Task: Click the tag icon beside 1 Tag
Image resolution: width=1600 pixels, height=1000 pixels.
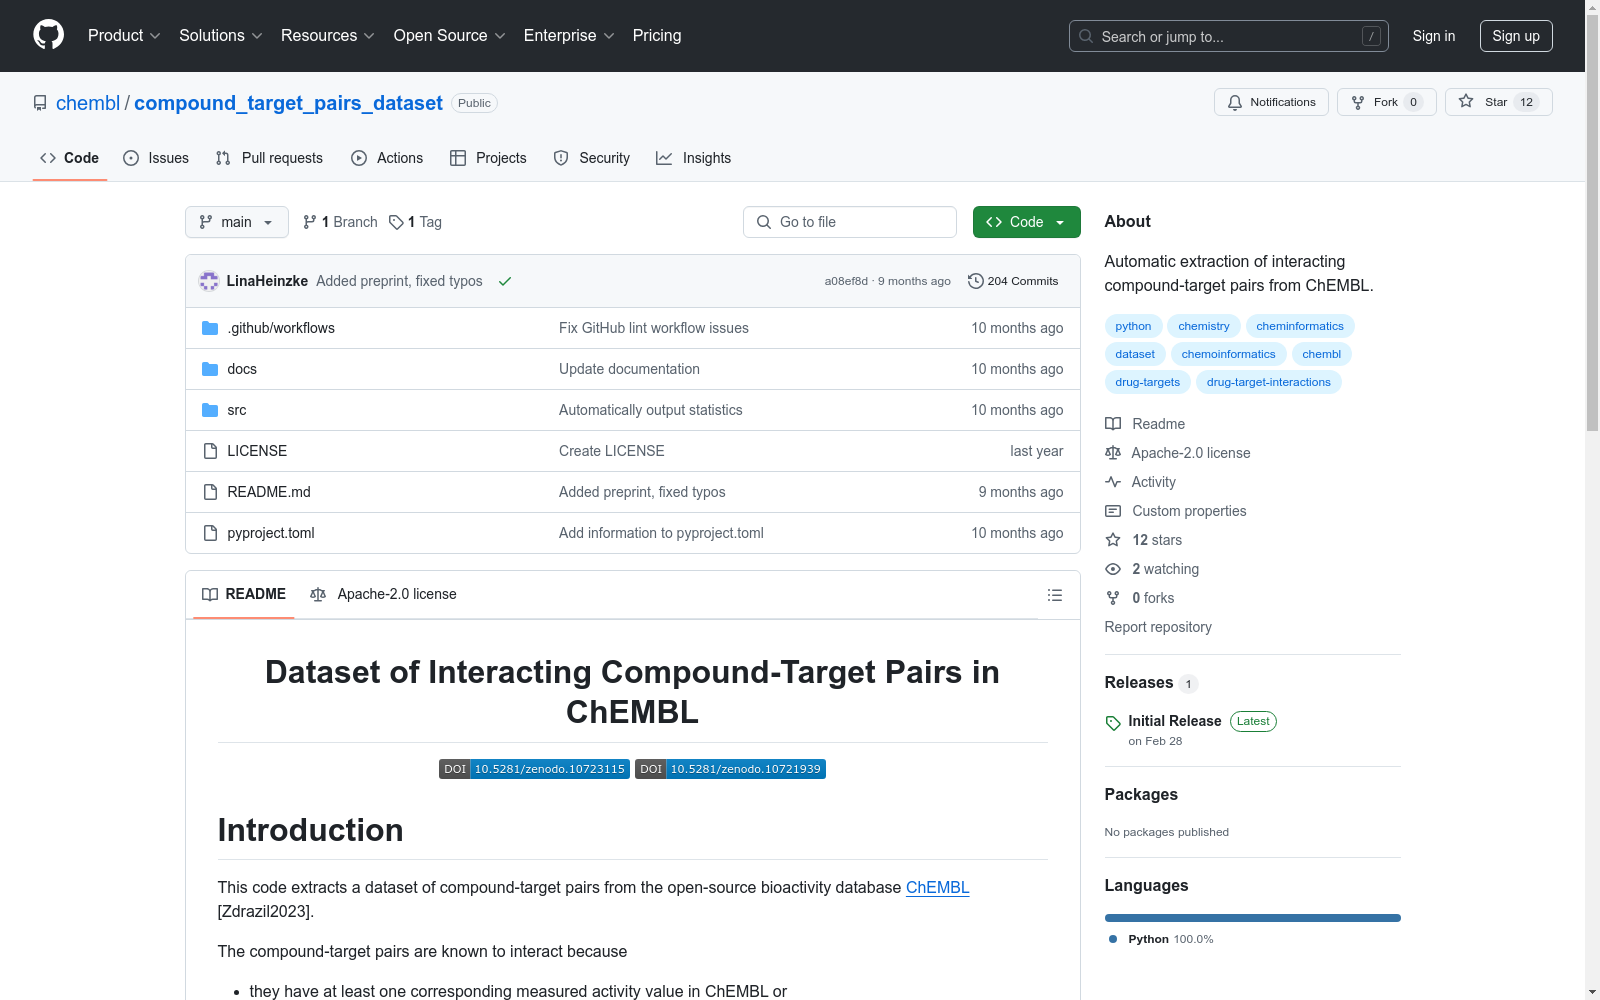Action: tap(396, 222)
